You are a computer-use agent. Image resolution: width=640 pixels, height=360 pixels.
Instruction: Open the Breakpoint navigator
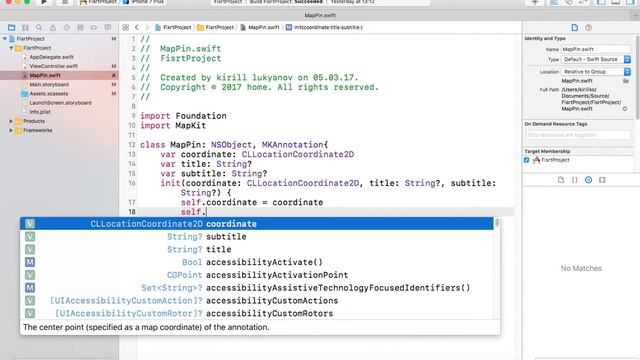(94, 27)
